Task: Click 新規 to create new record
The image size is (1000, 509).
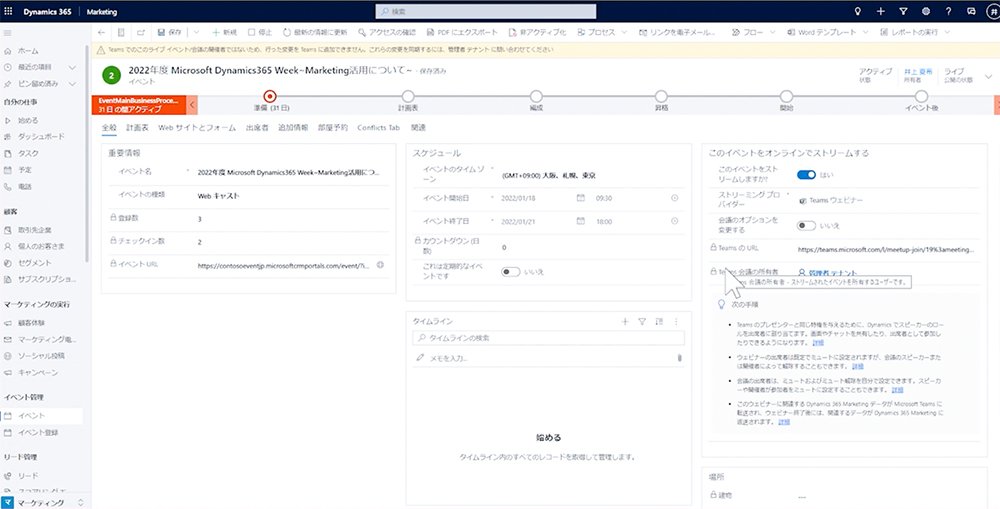Action: (x=224, y=32)
